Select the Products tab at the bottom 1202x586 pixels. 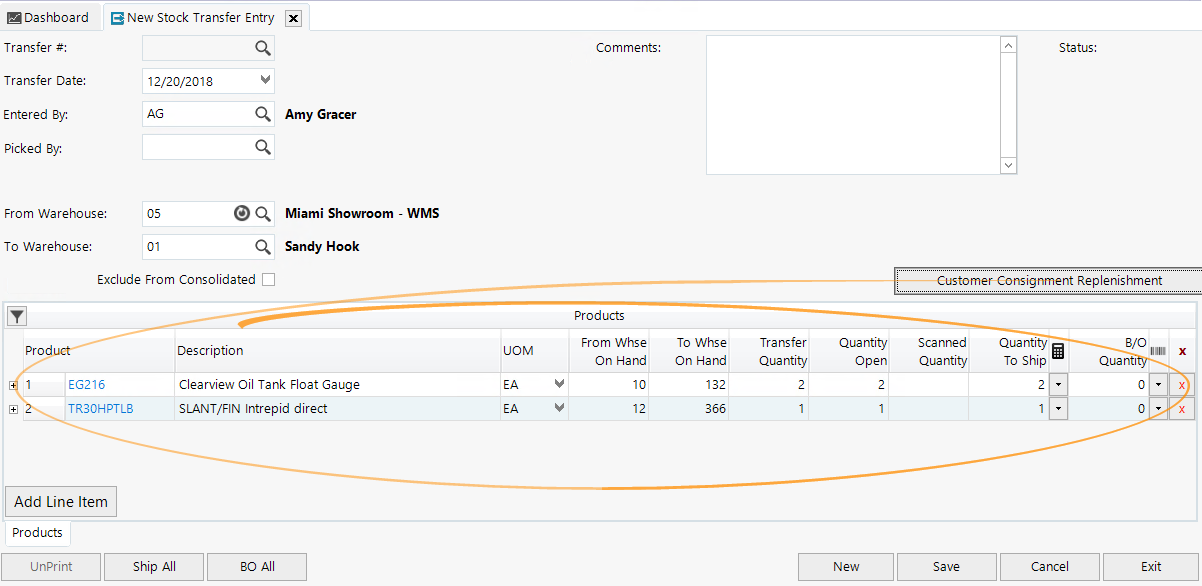click(37, 533)
